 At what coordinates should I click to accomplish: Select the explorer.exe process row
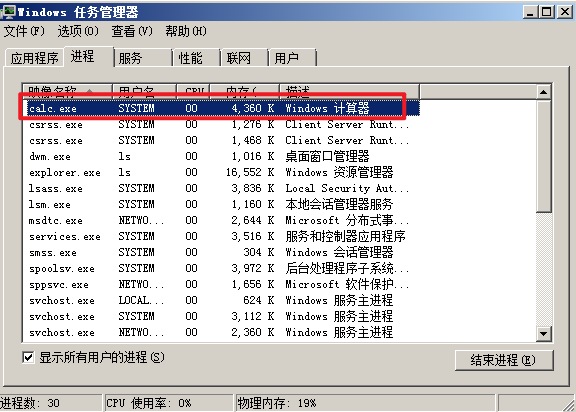pos(221,172)
